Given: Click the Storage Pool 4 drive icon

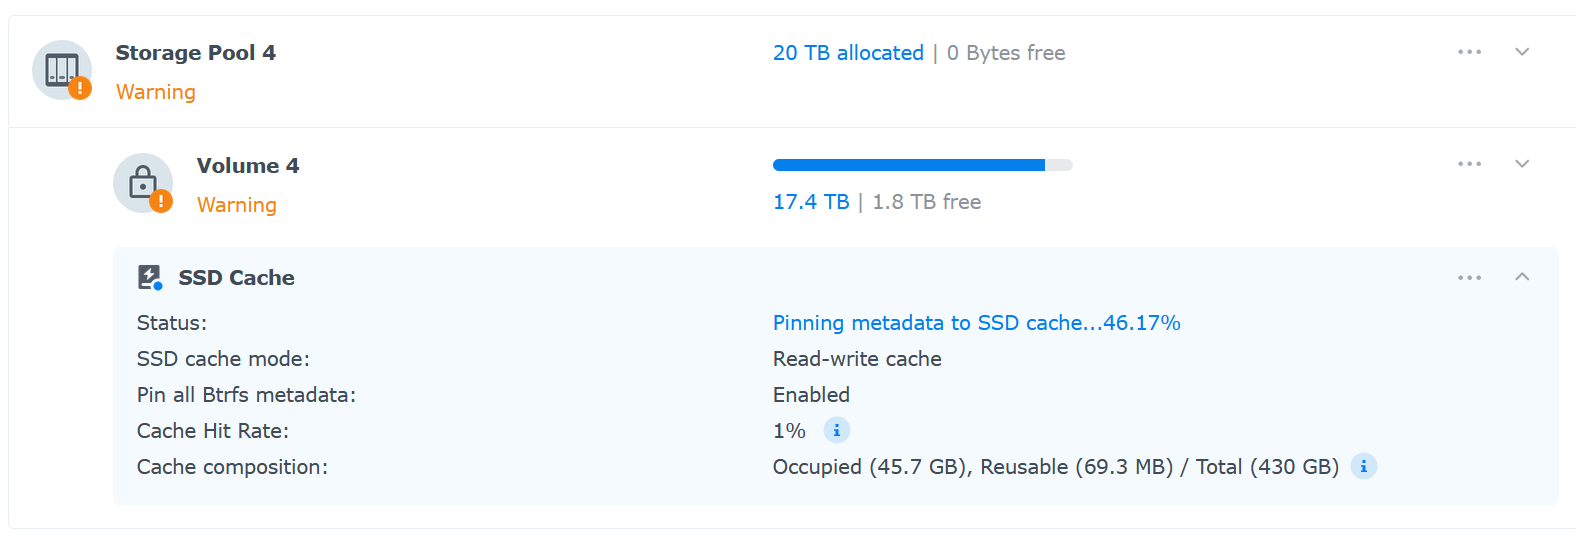Looking at the screenshot, I should pyautogui.click(x=61, y=69).
